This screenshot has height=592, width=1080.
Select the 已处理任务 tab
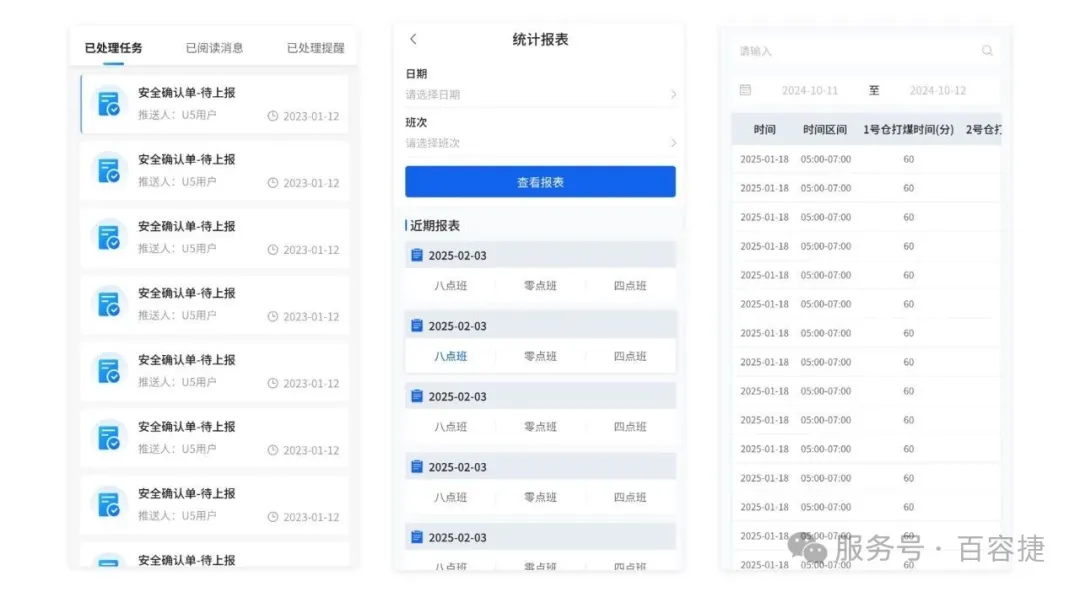[113, 47]
